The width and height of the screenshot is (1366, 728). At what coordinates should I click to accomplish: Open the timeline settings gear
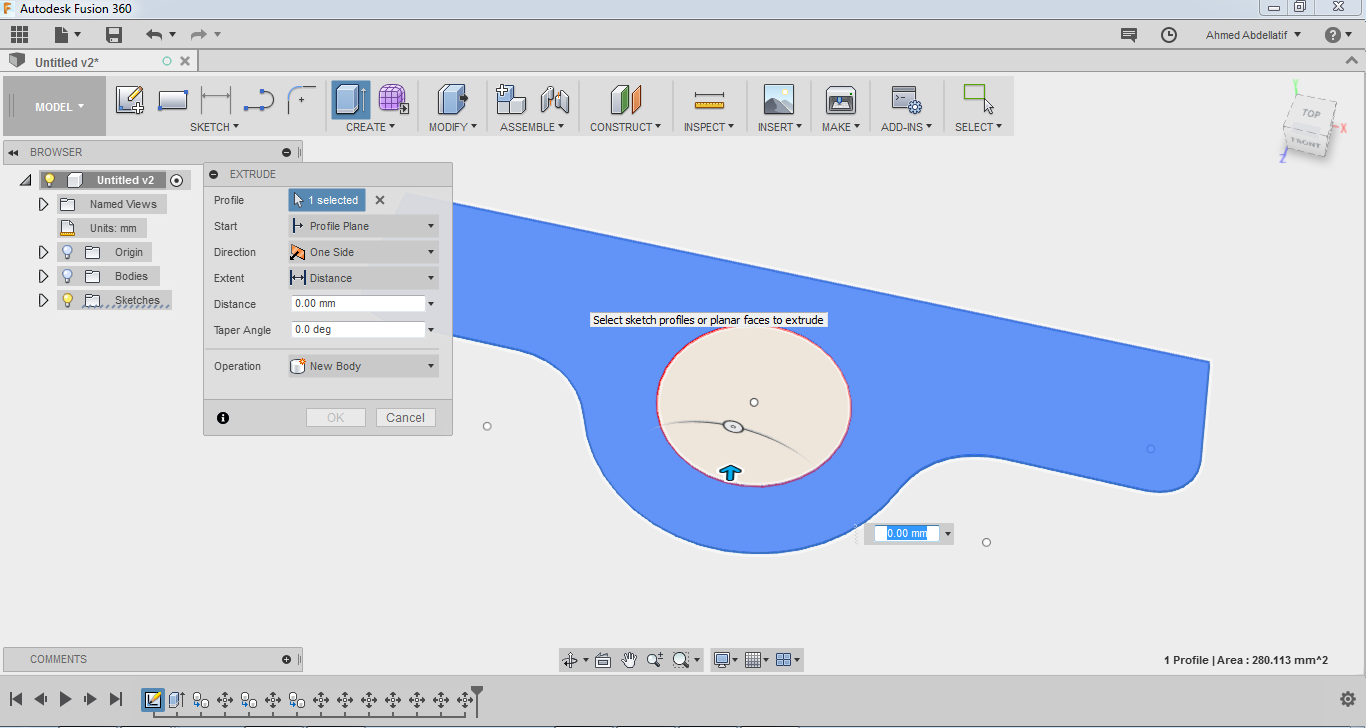[x=1347, y=699]
